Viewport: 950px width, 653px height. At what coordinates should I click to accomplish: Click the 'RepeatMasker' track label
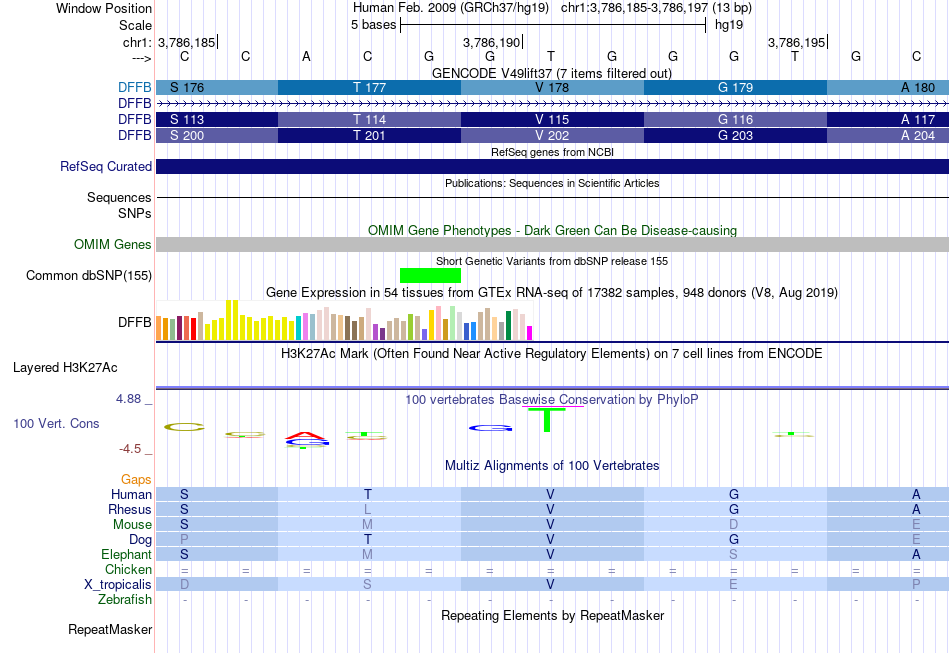(x=110, y=629)
